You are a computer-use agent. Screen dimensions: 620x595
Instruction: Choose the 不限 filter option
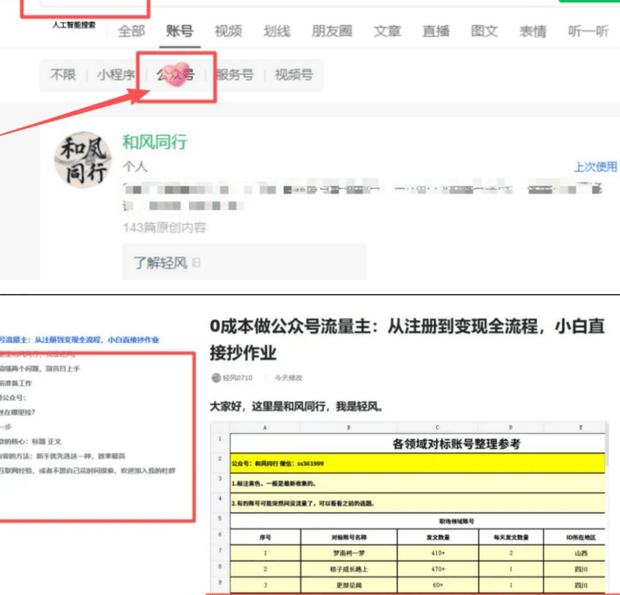[x=63, y=75]
